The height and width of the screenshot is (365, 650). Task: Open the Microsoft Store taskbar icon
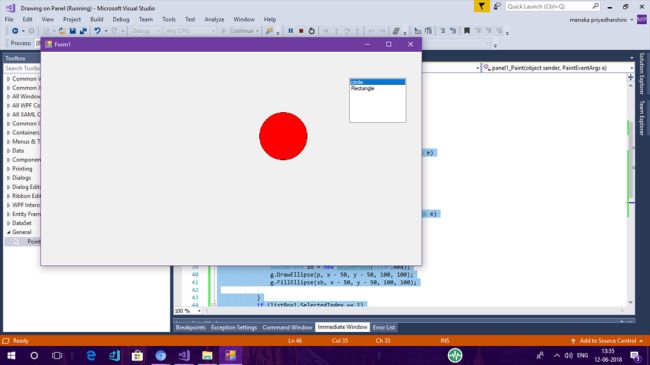(x=137, y=355)
